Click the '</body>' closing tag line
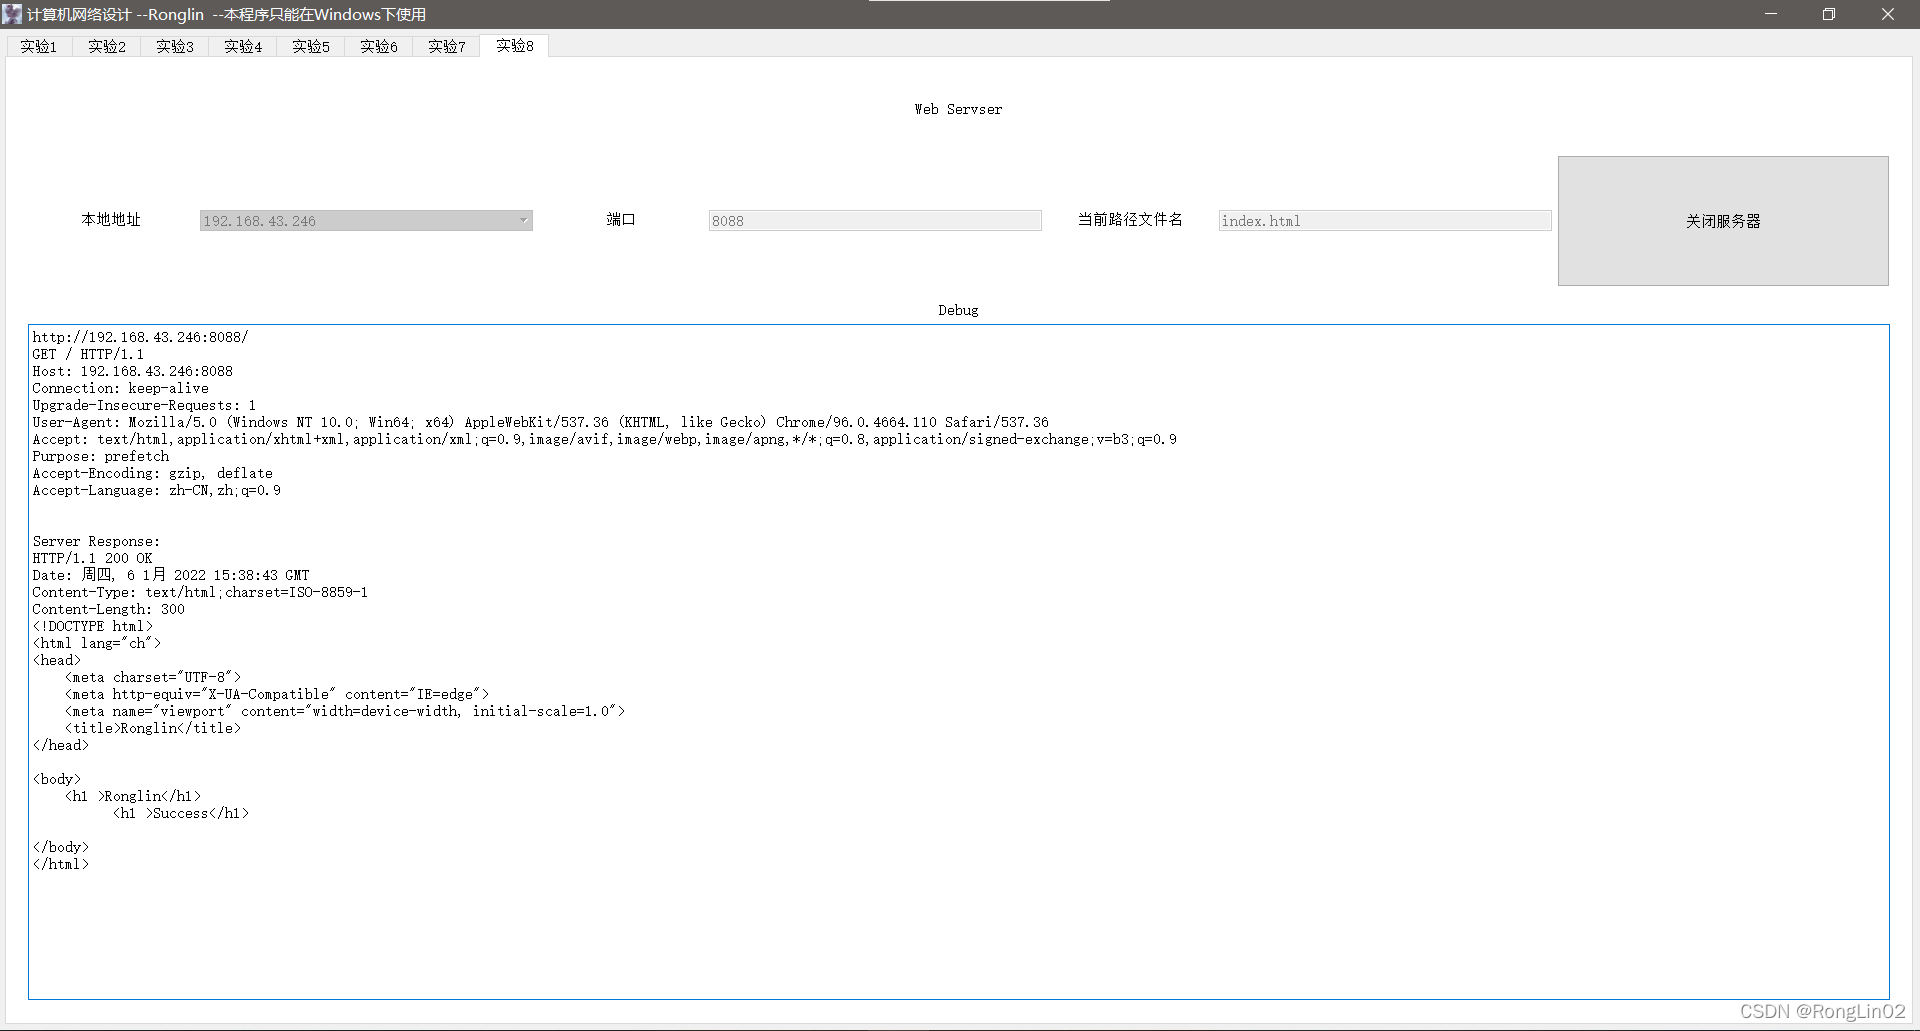1920x1031 pixels. (x=61, y=847)
